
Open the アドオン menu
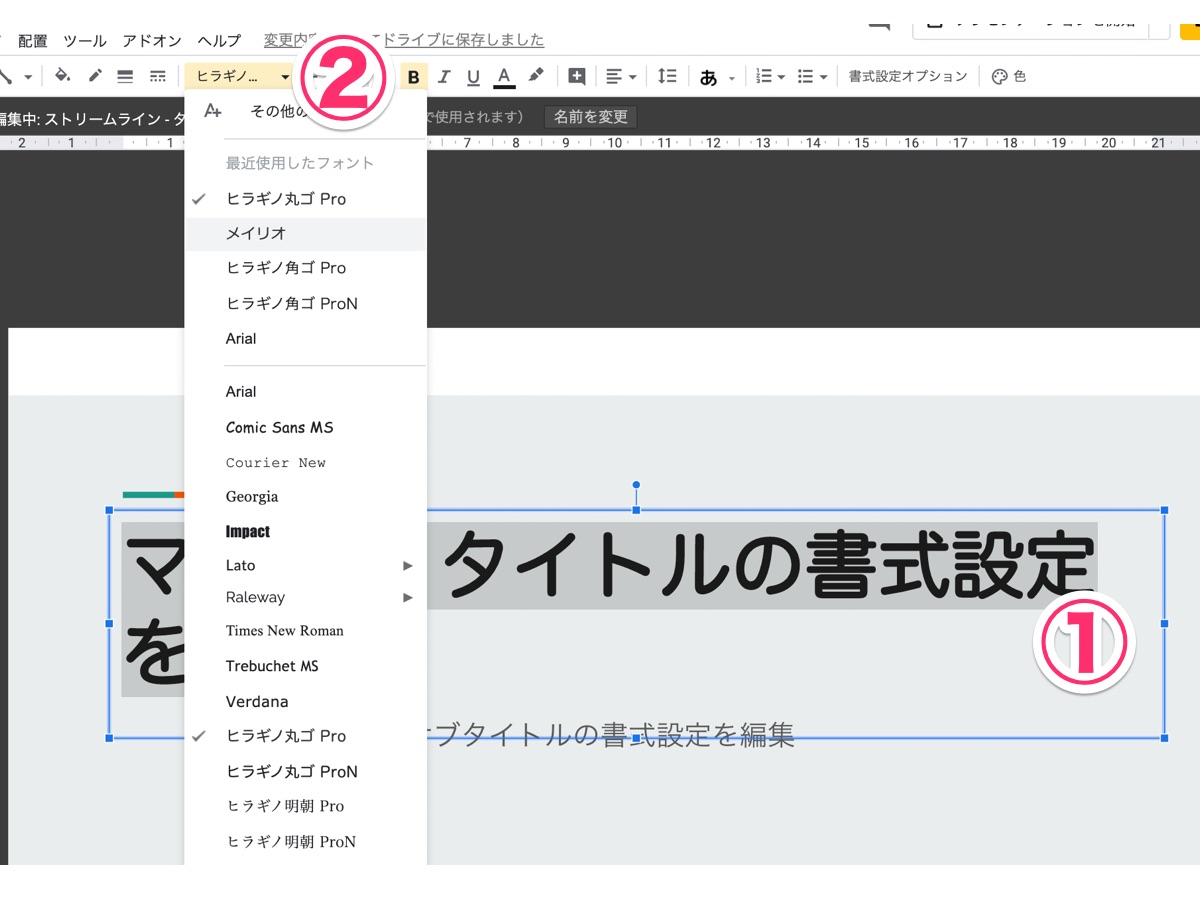pyautogui.click(x=152, y=40)
